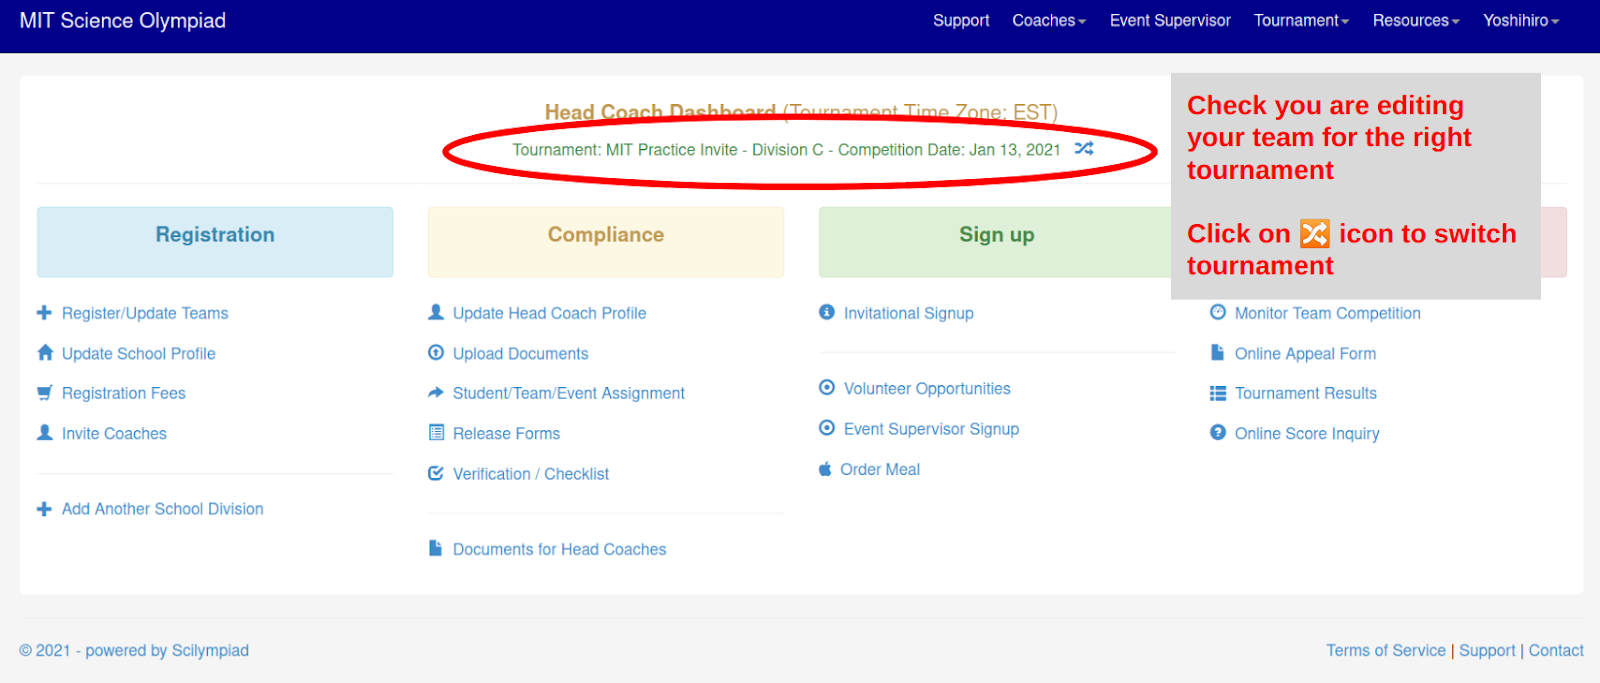
Task: Click the info icon beside Invitational Signup
Action: (x=827, y=313)
